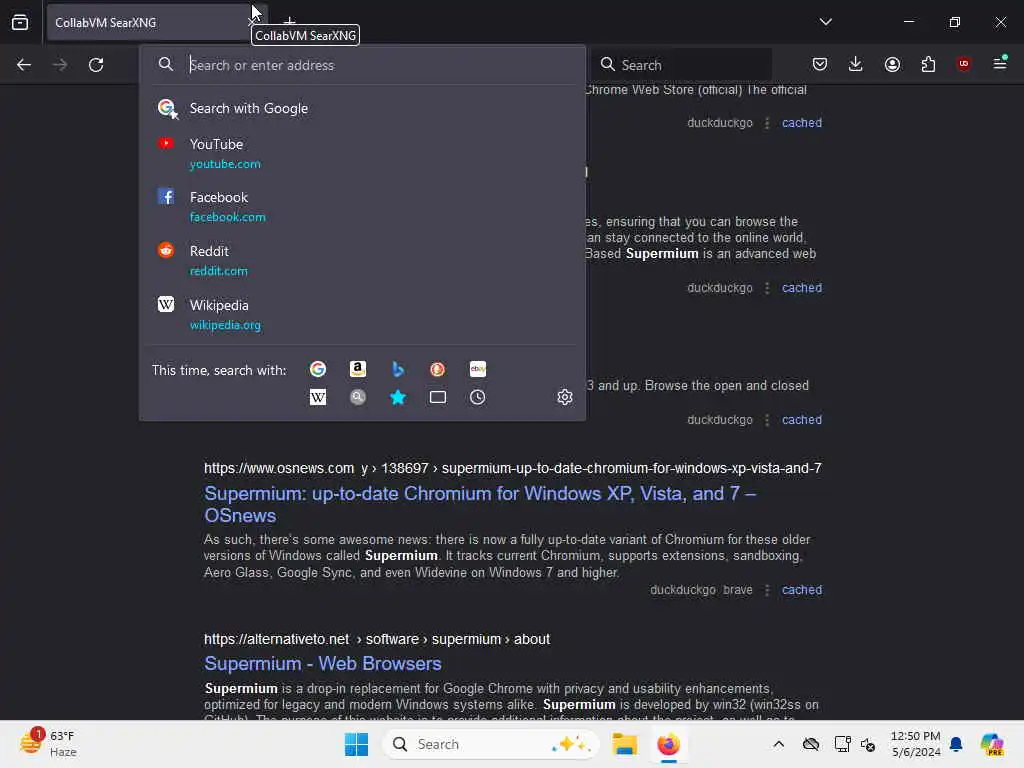Search this time with Amazon
The image size is (1024, 768).
tap(358, 369)
